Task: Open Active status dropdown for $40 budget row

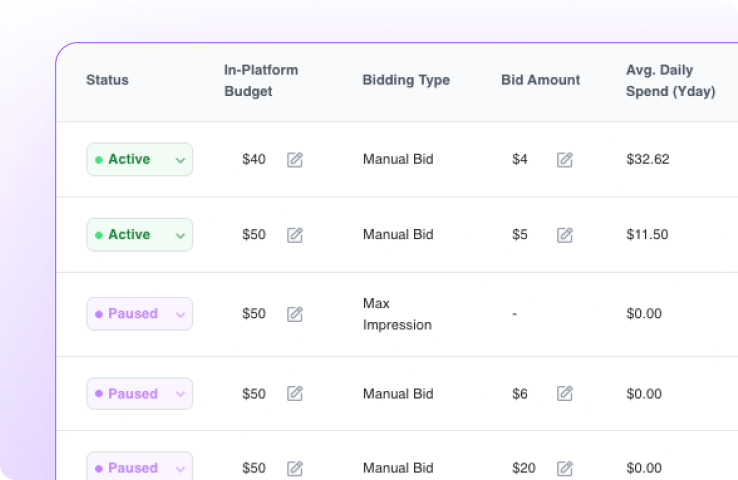Action: pyautogui.click(x=139, y=160)
